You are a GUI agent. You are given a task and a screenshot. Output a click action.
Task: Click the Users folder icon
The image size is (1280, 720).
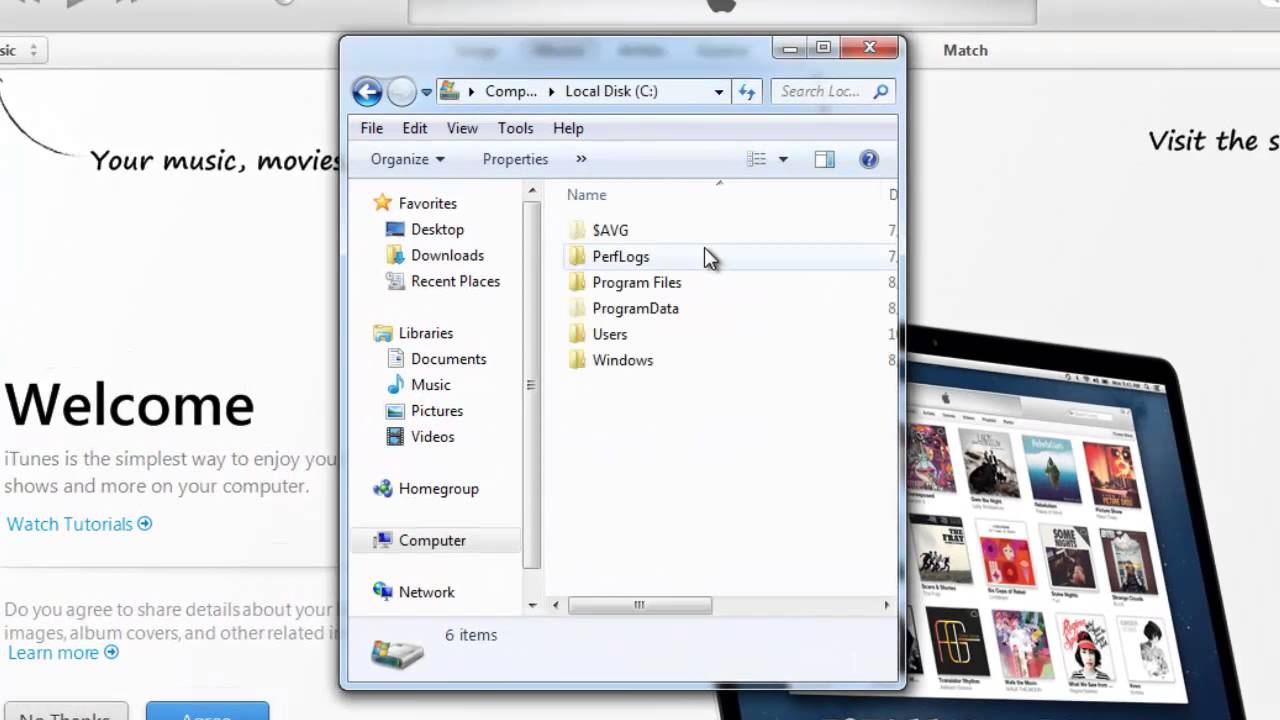click(577, 334)
